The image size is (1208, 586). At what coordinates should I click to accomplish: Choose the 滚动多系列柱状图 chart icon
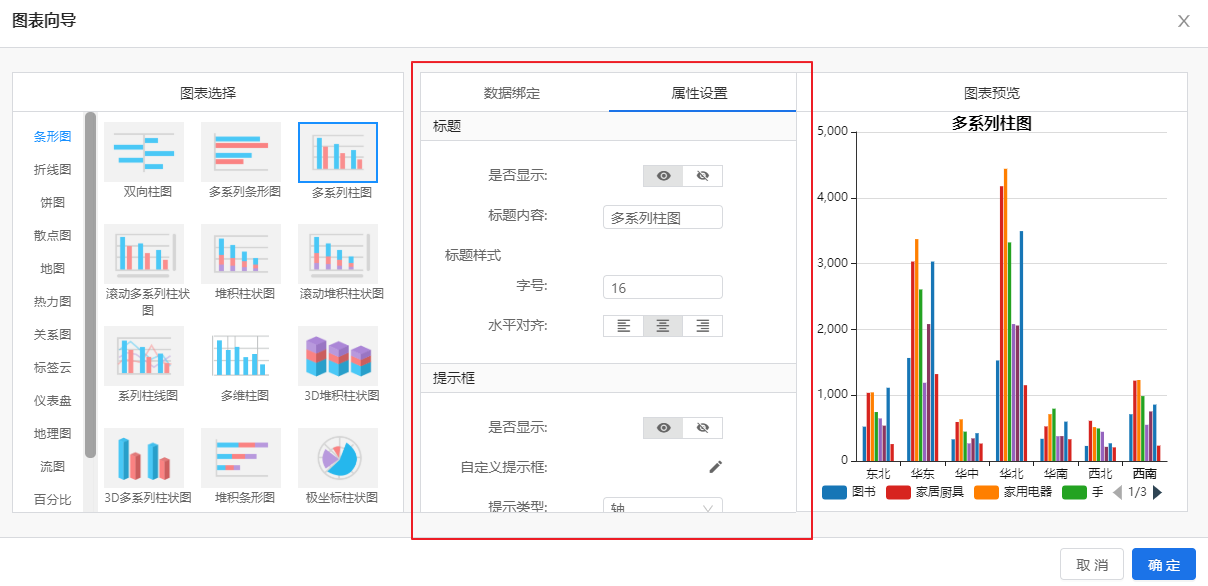(144, 254)
